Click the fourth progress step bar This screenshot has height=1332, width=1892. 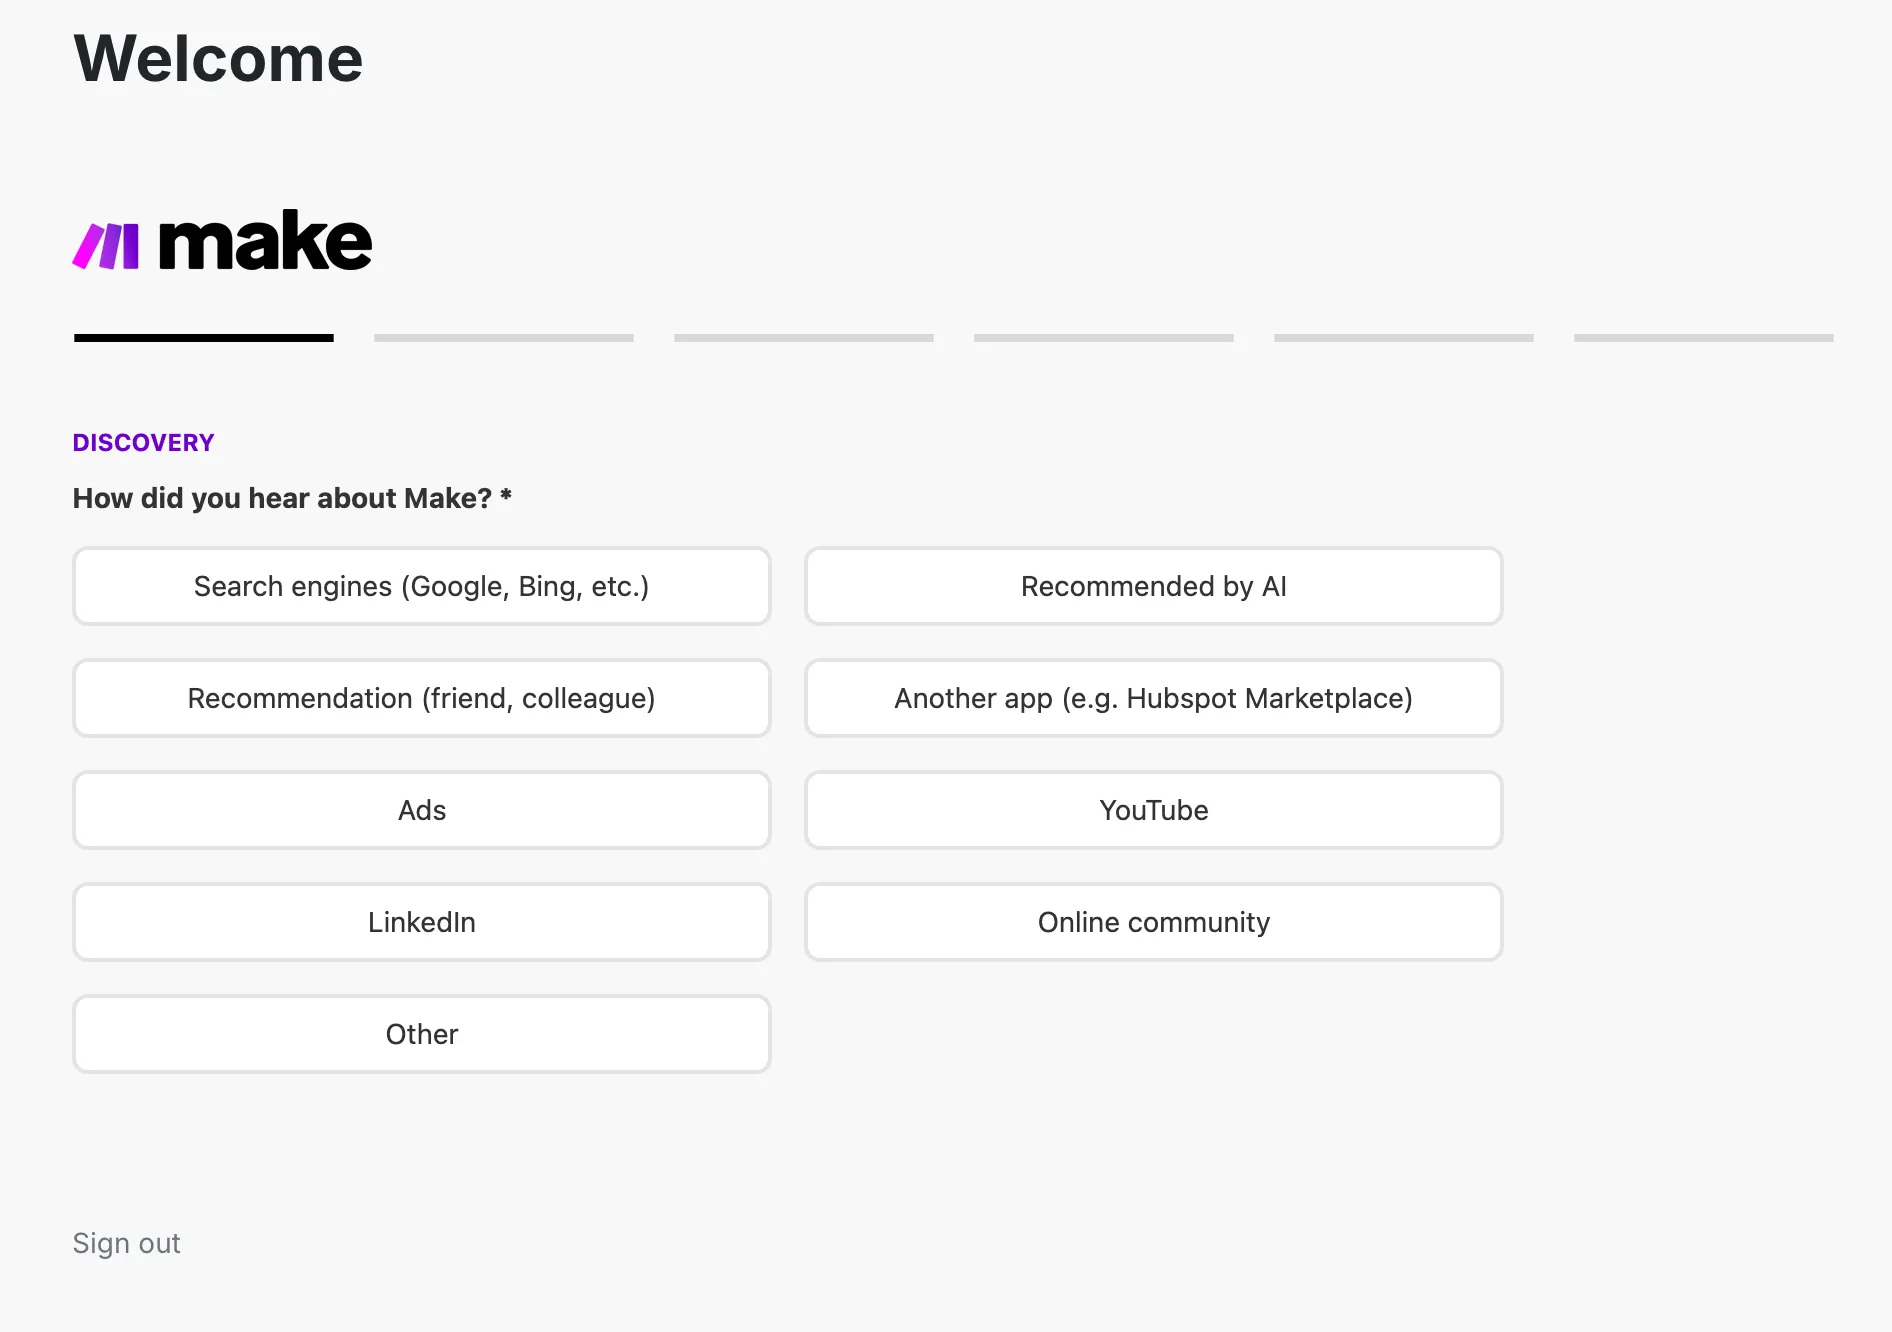pos(1104,338)
